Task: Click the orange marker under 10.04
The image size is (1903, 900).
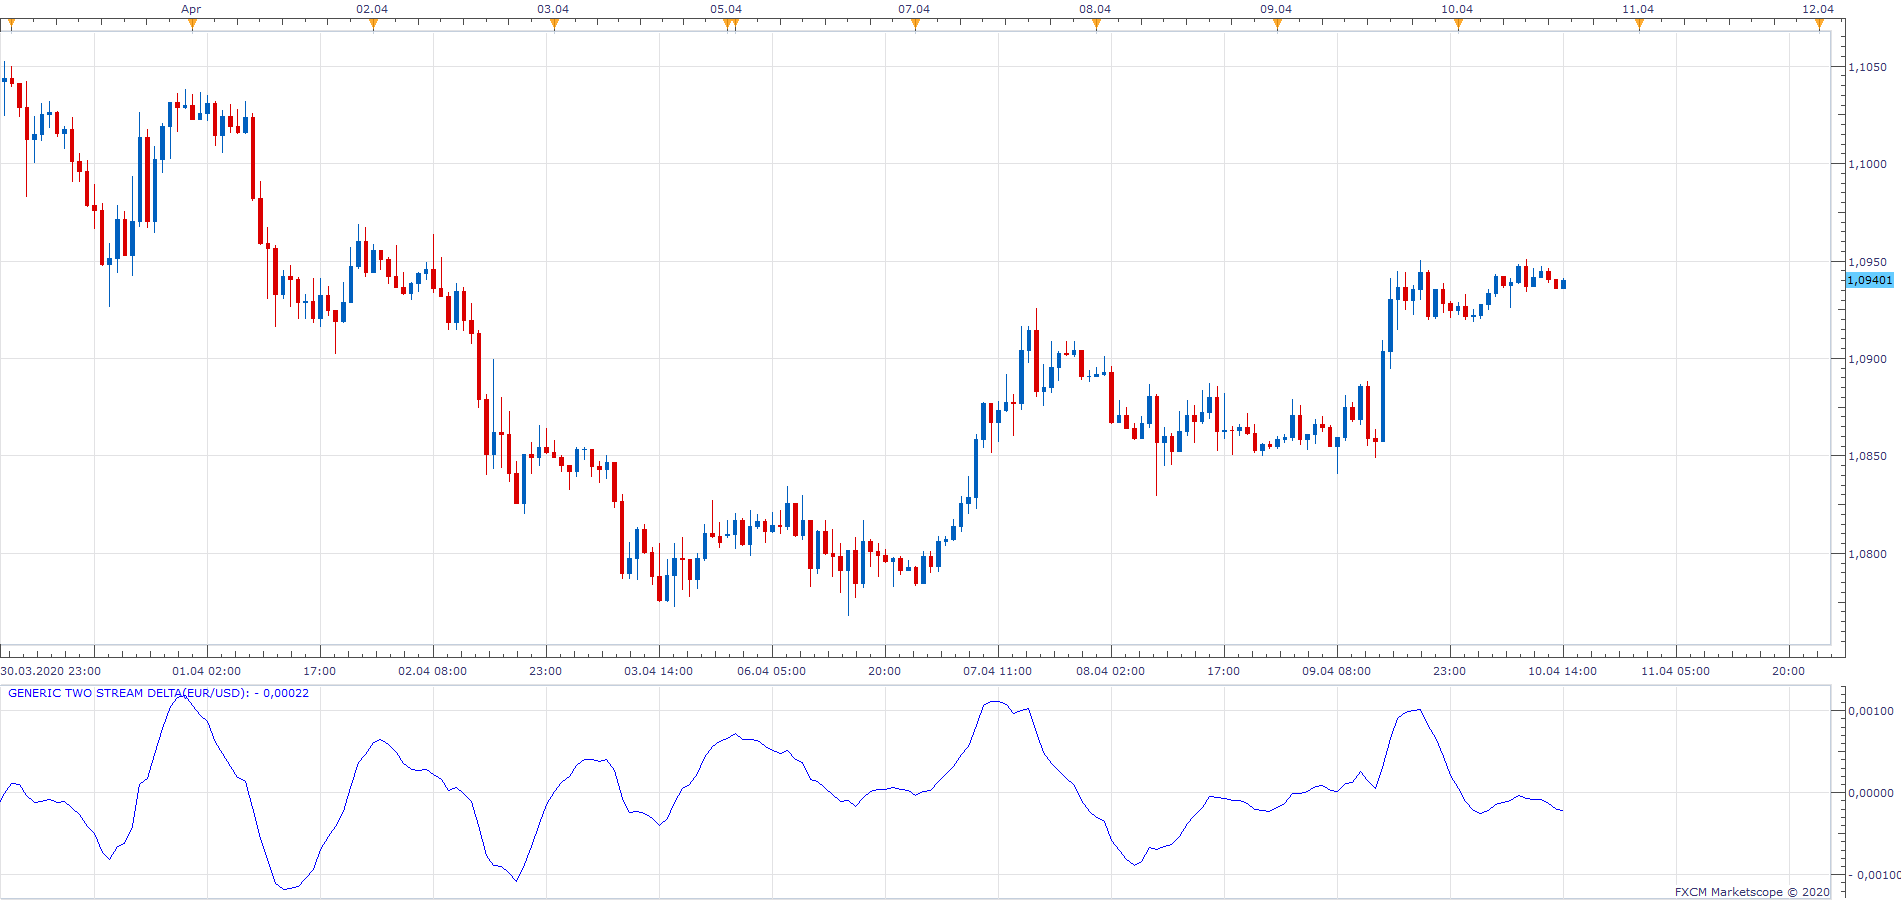Action: click(x=1458, y=25)
